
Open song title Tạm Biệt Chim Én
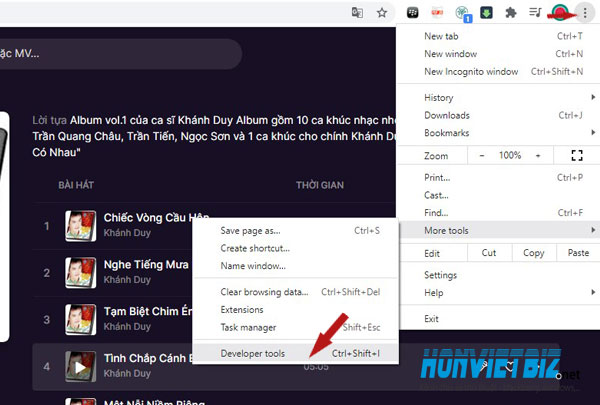click(x=148, y=312)
